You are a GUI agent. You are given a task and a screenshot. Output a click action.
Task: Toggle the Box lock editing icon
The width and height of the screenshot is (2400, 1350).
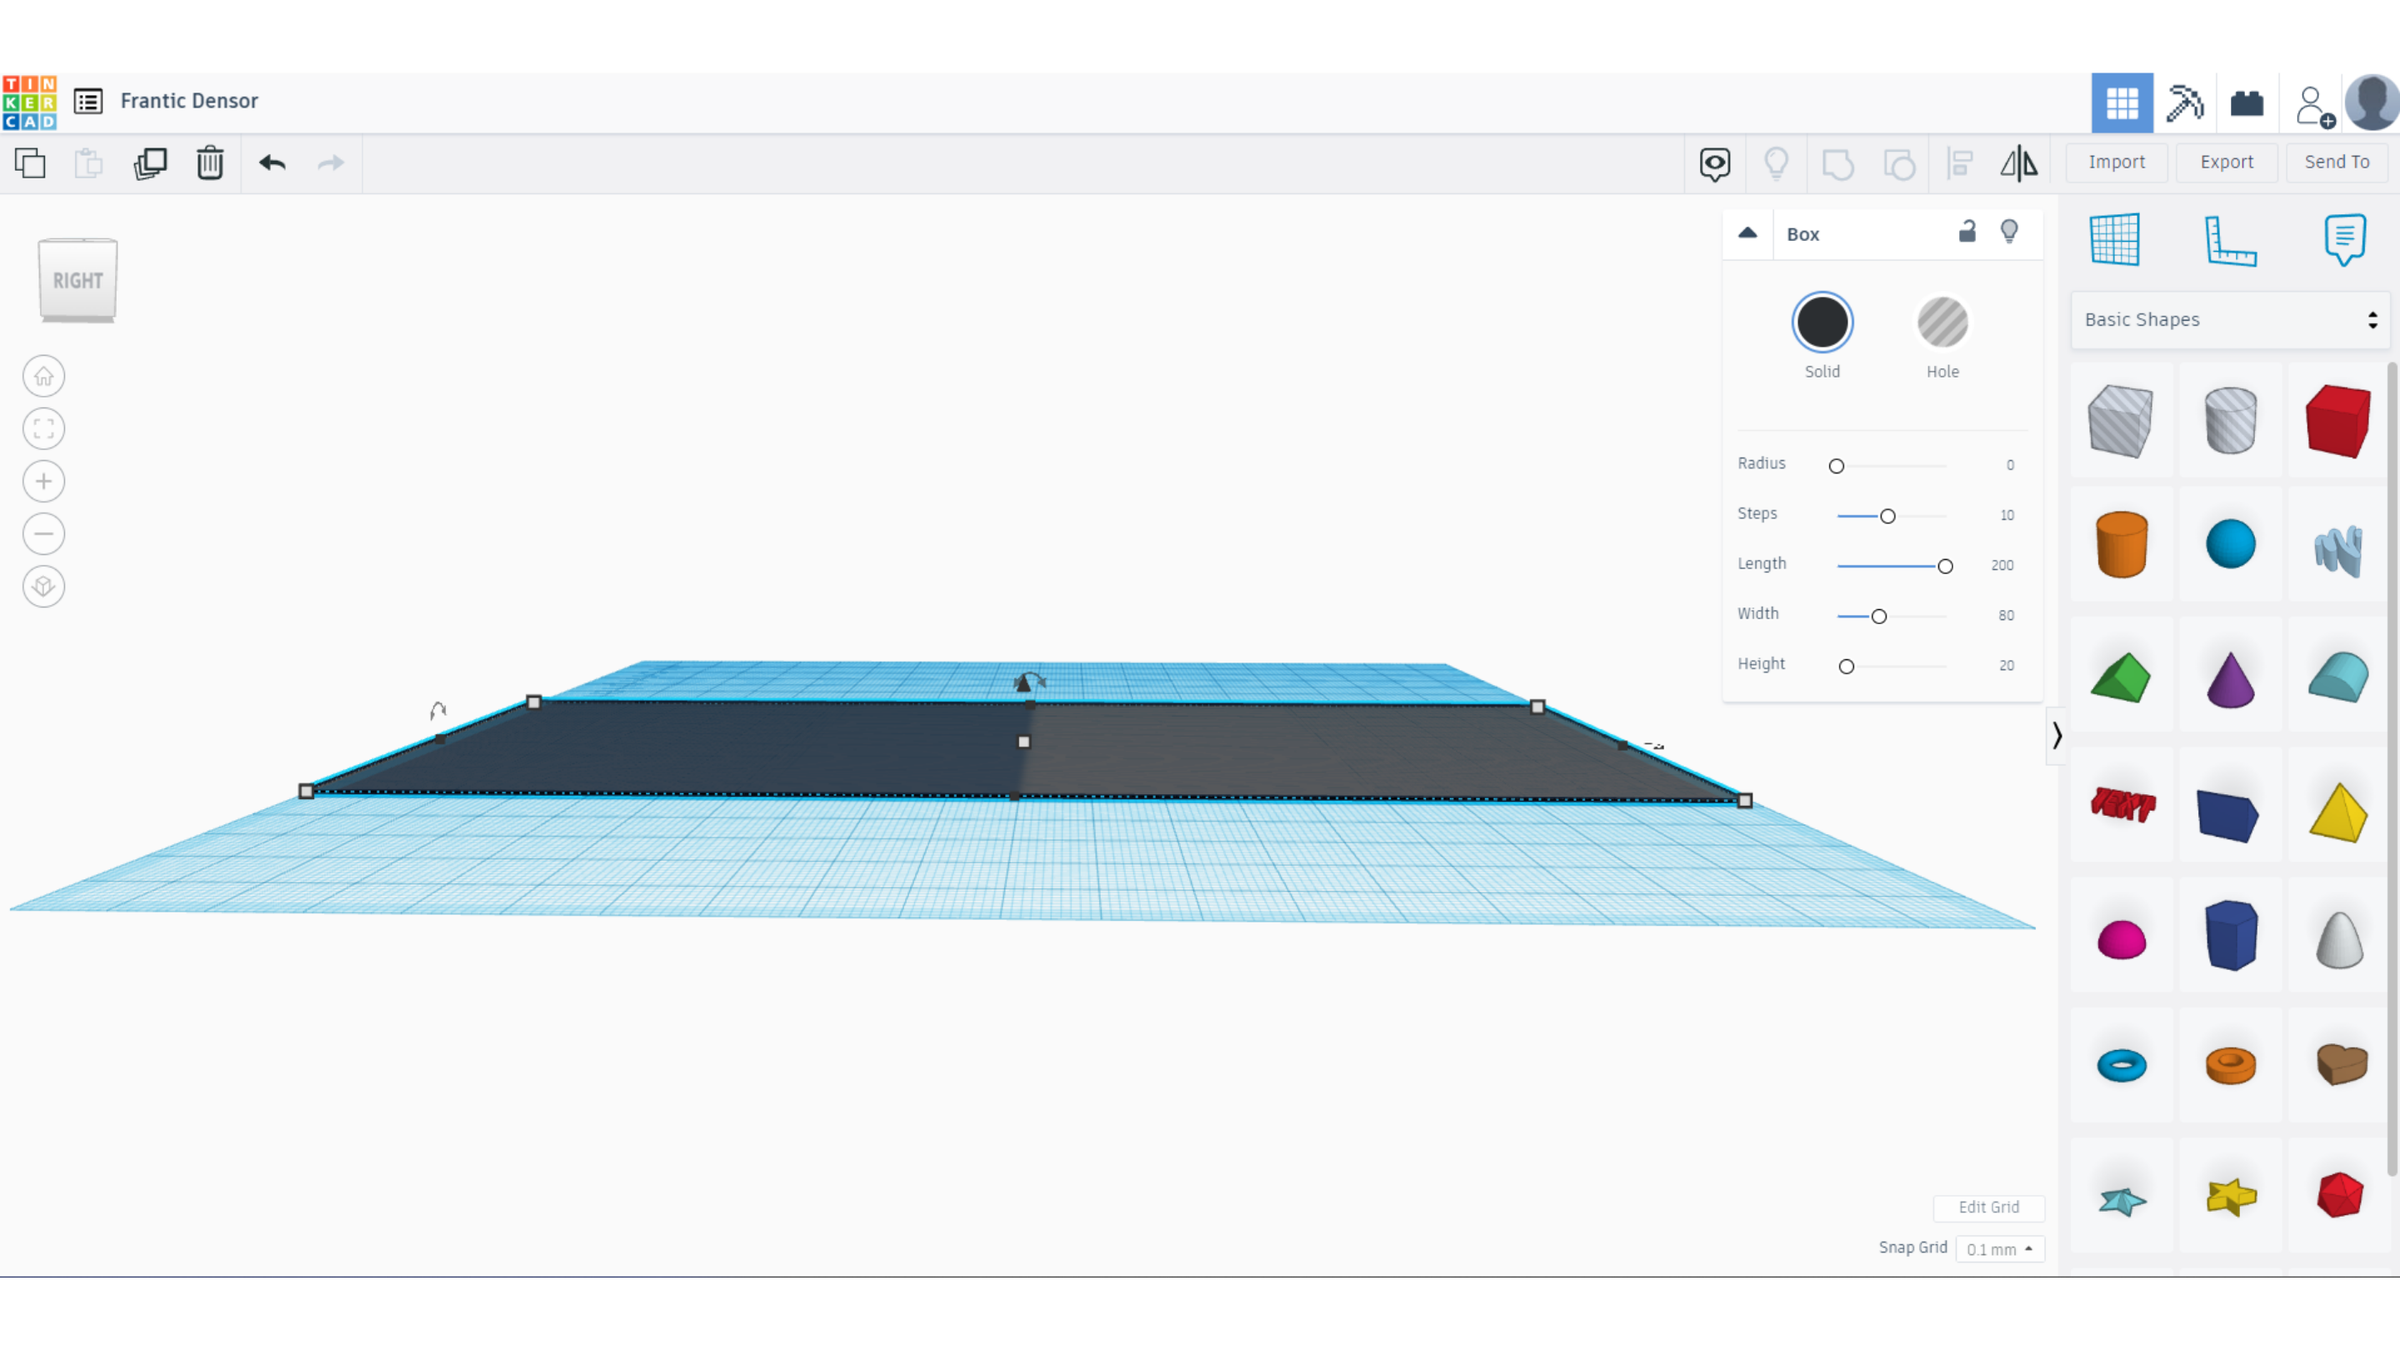point(1967,232)
